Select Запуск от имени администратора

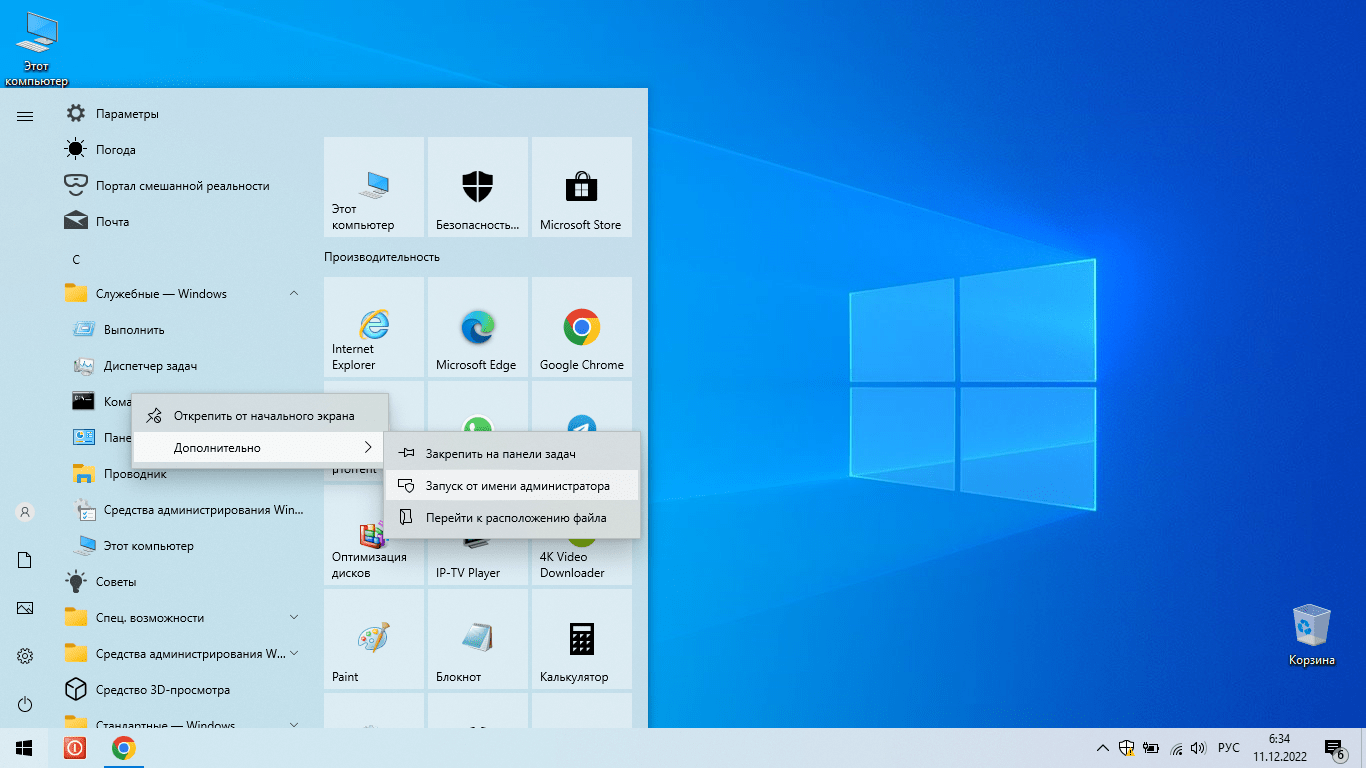[517, 486]
